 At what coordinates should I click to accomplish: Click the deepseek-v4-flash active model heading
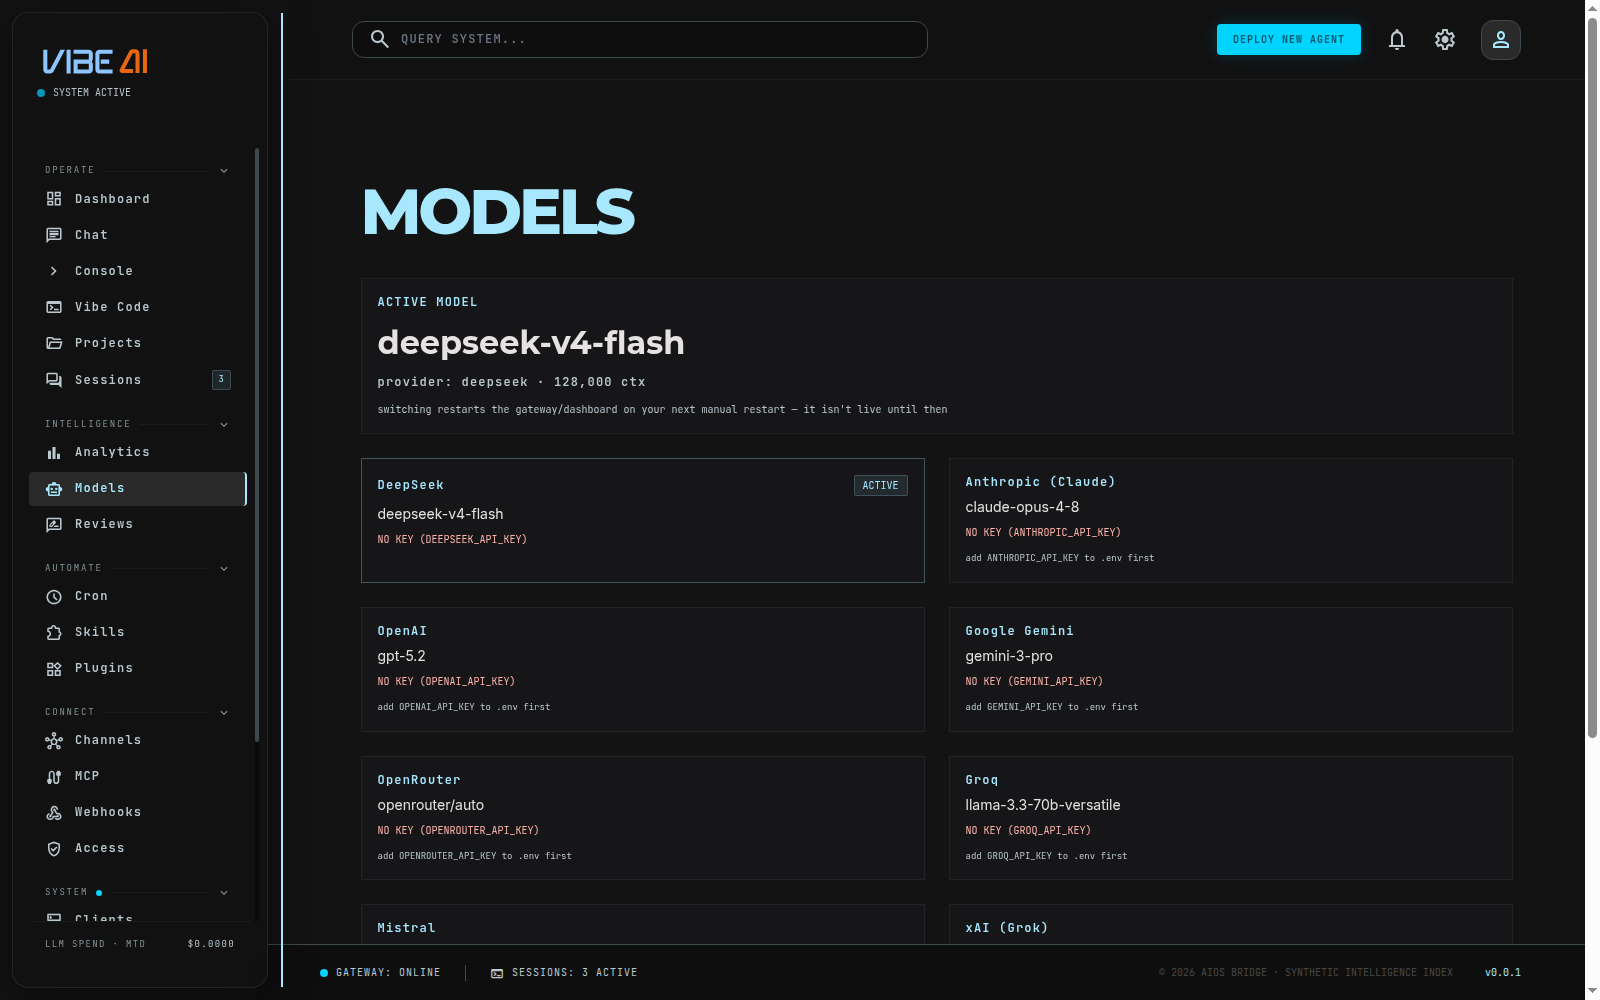(531, 343)
